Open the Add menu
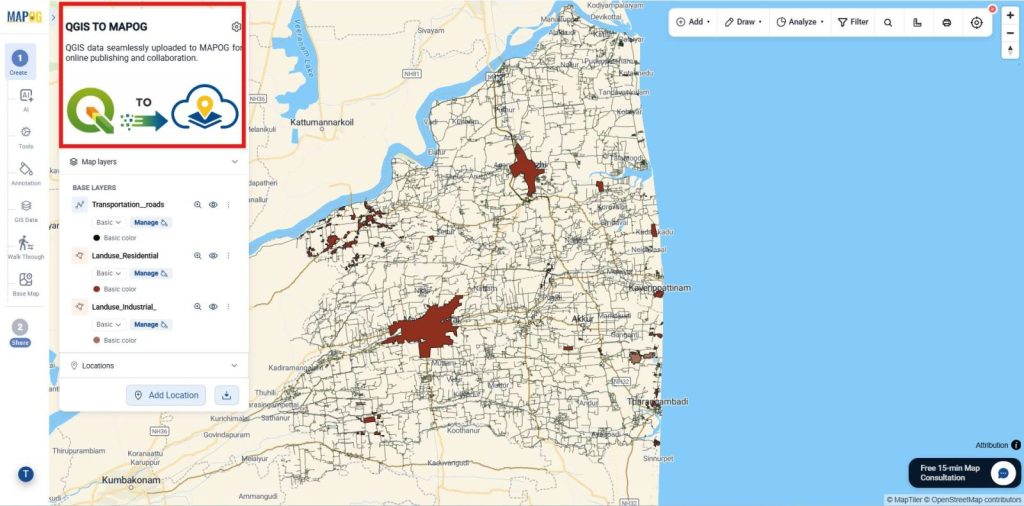The width and height of the screenshot is (1024, 506). [x=693, y=22]
